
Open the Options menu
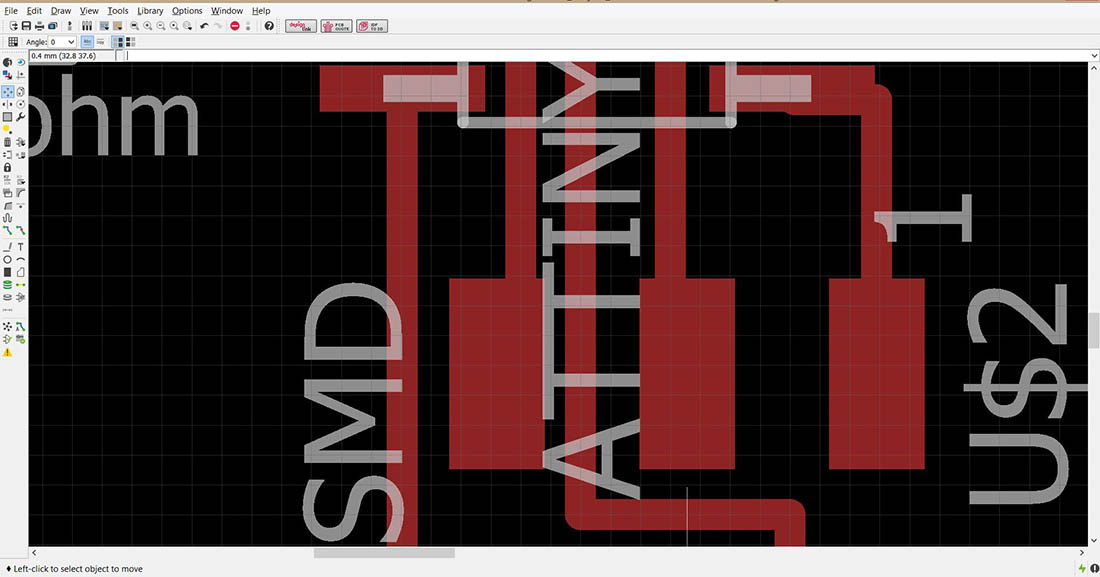pos(187,11)
